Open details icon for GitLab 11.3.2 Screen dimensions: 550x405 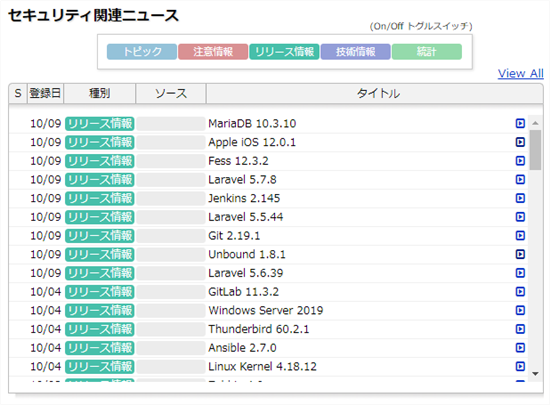point(520,292)
